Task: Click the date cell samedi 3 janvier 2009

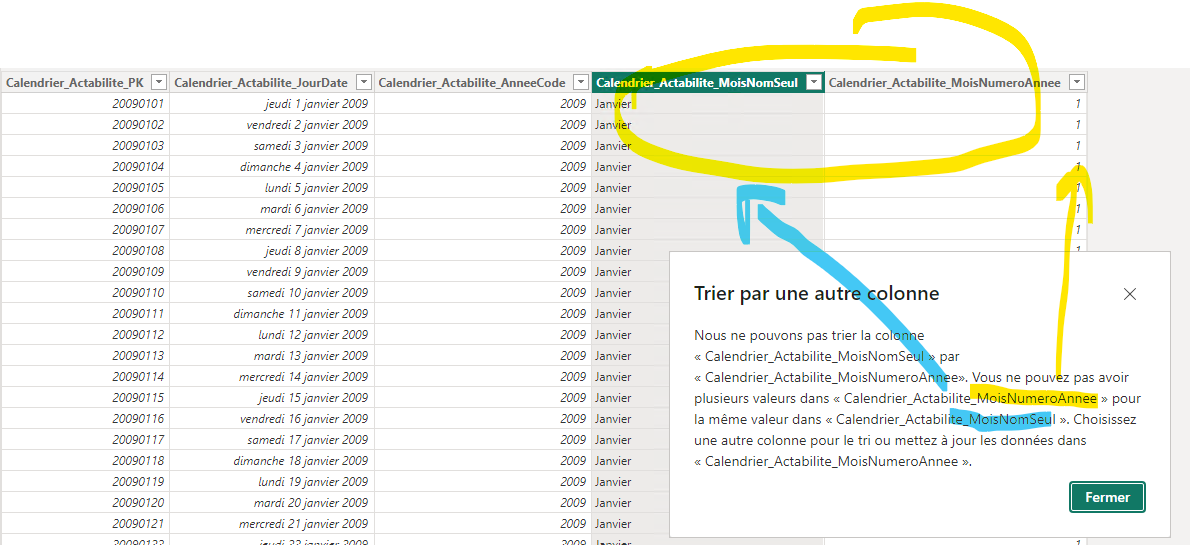Action: point(272,145)
